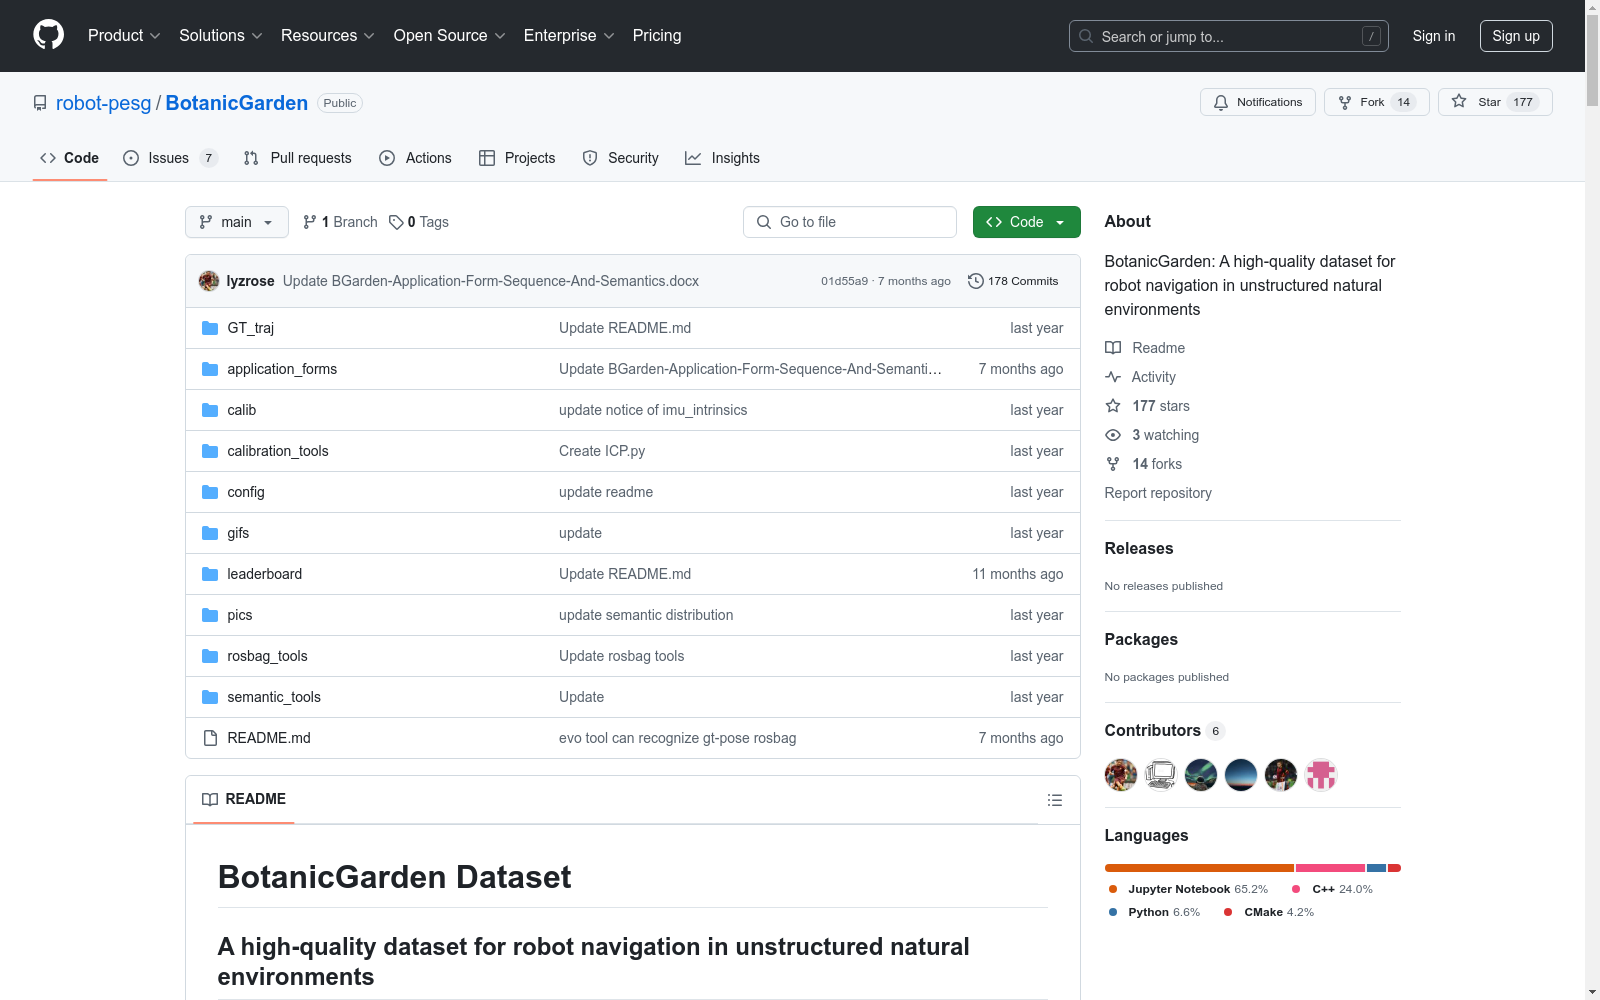Open the latest commit message link
Screen dimensions: 1600x1000
point(491,281)
